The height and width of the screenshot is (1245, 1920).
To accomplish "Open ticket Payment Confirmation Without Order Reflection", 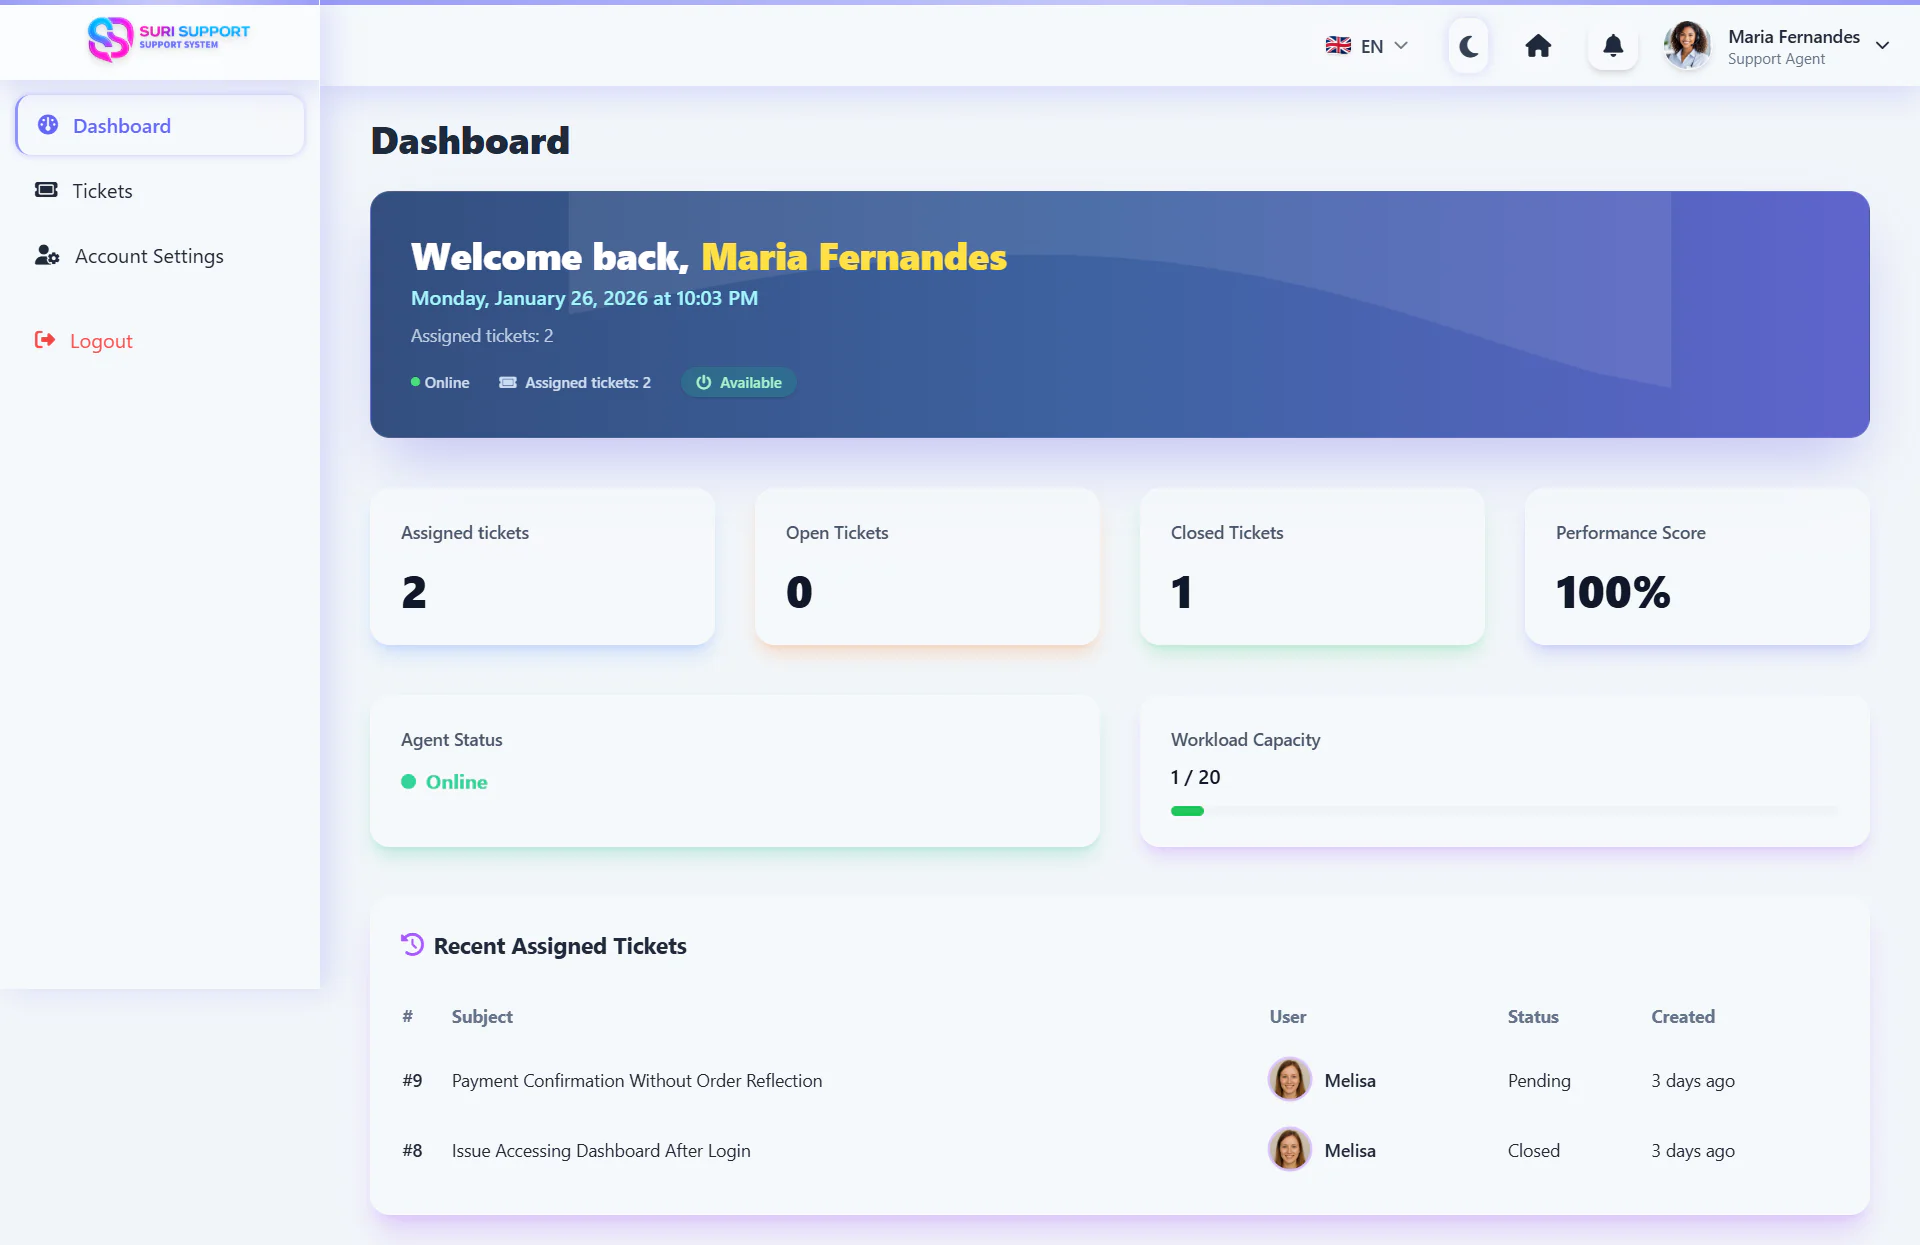I will point(636,1080).
